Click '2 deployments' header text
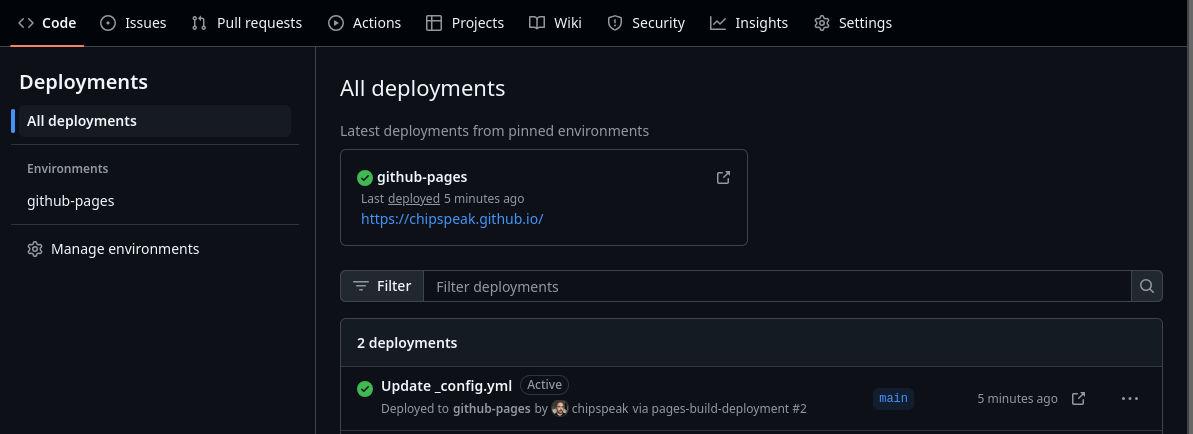Image resolution: width=1193 pixels, height=434 pixels. [x=407, y=343]
